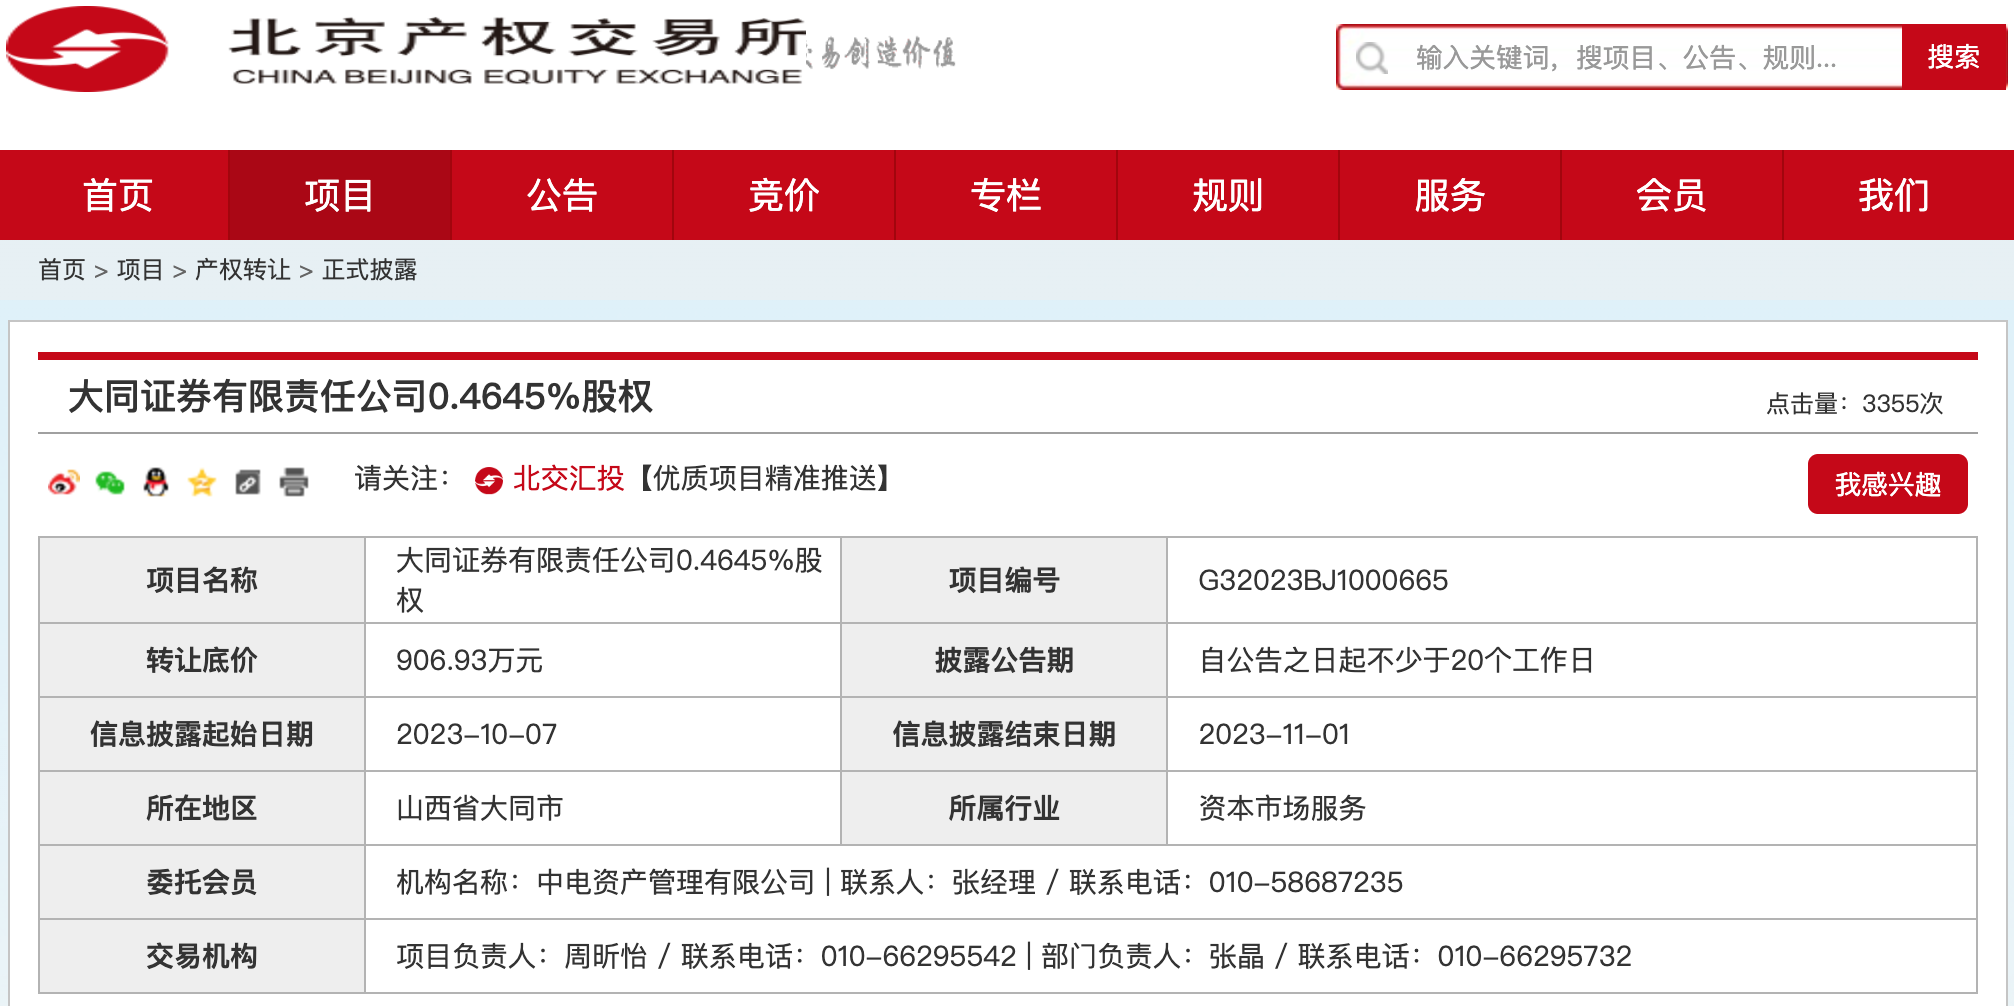2014x1006 pixels.
Task: Print the page with printer icon
Action: (x=294, y=483)
